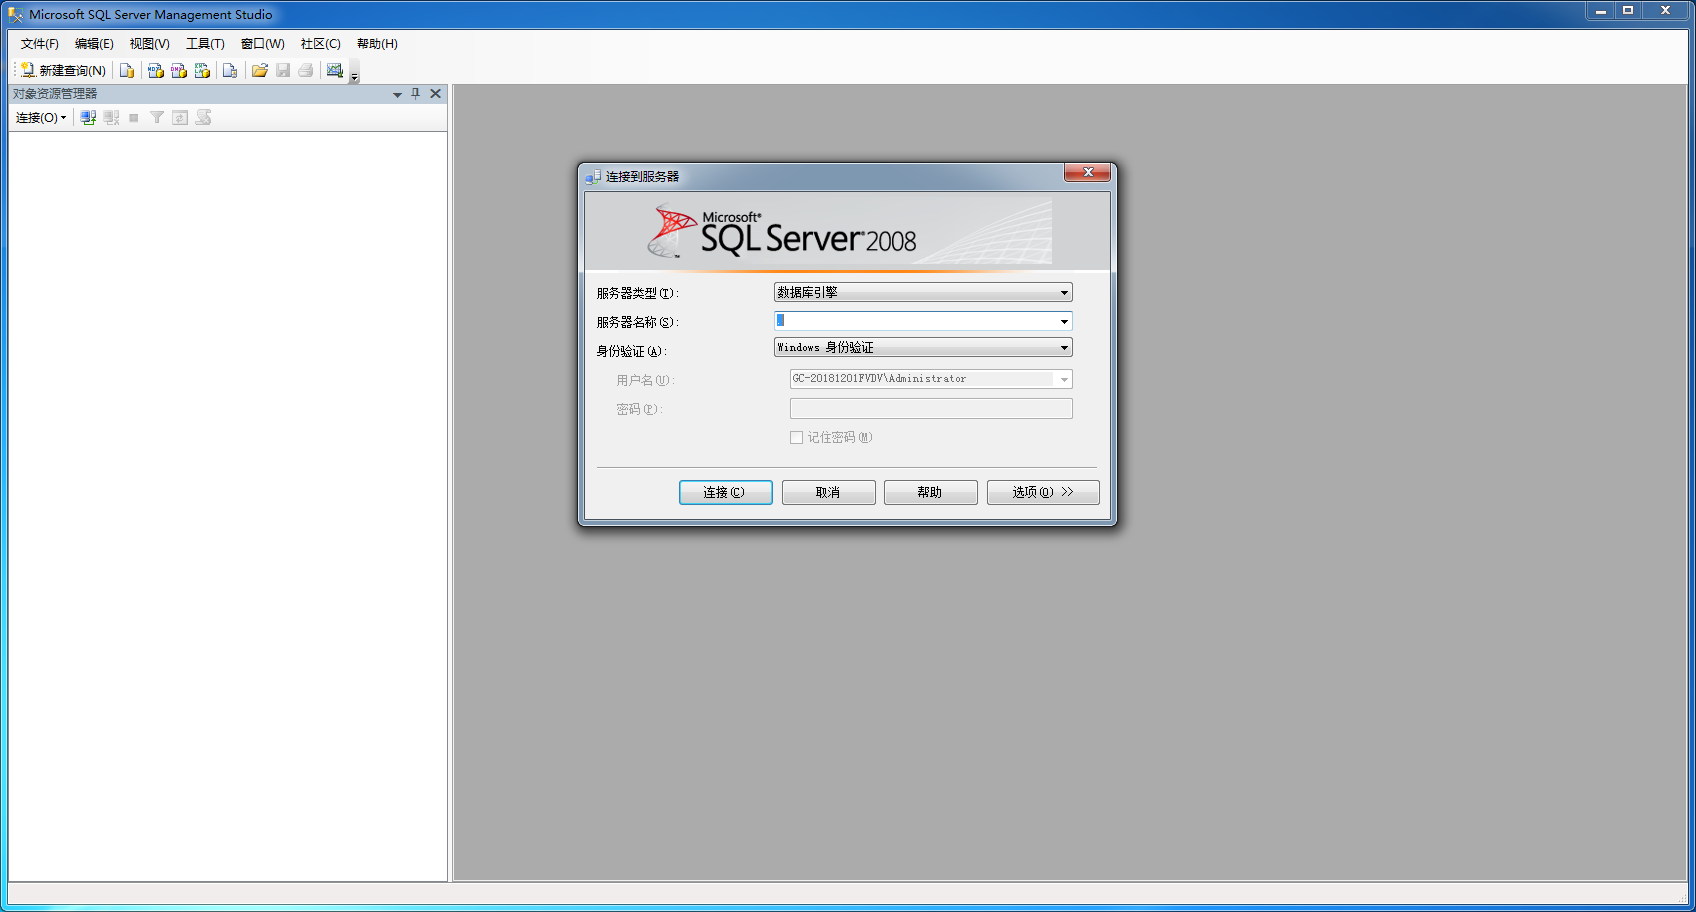The image size is (1696, 912).
Task: Click the SSMS application icon in title bar
Action: pyautogui.click(x=16, y=15)
